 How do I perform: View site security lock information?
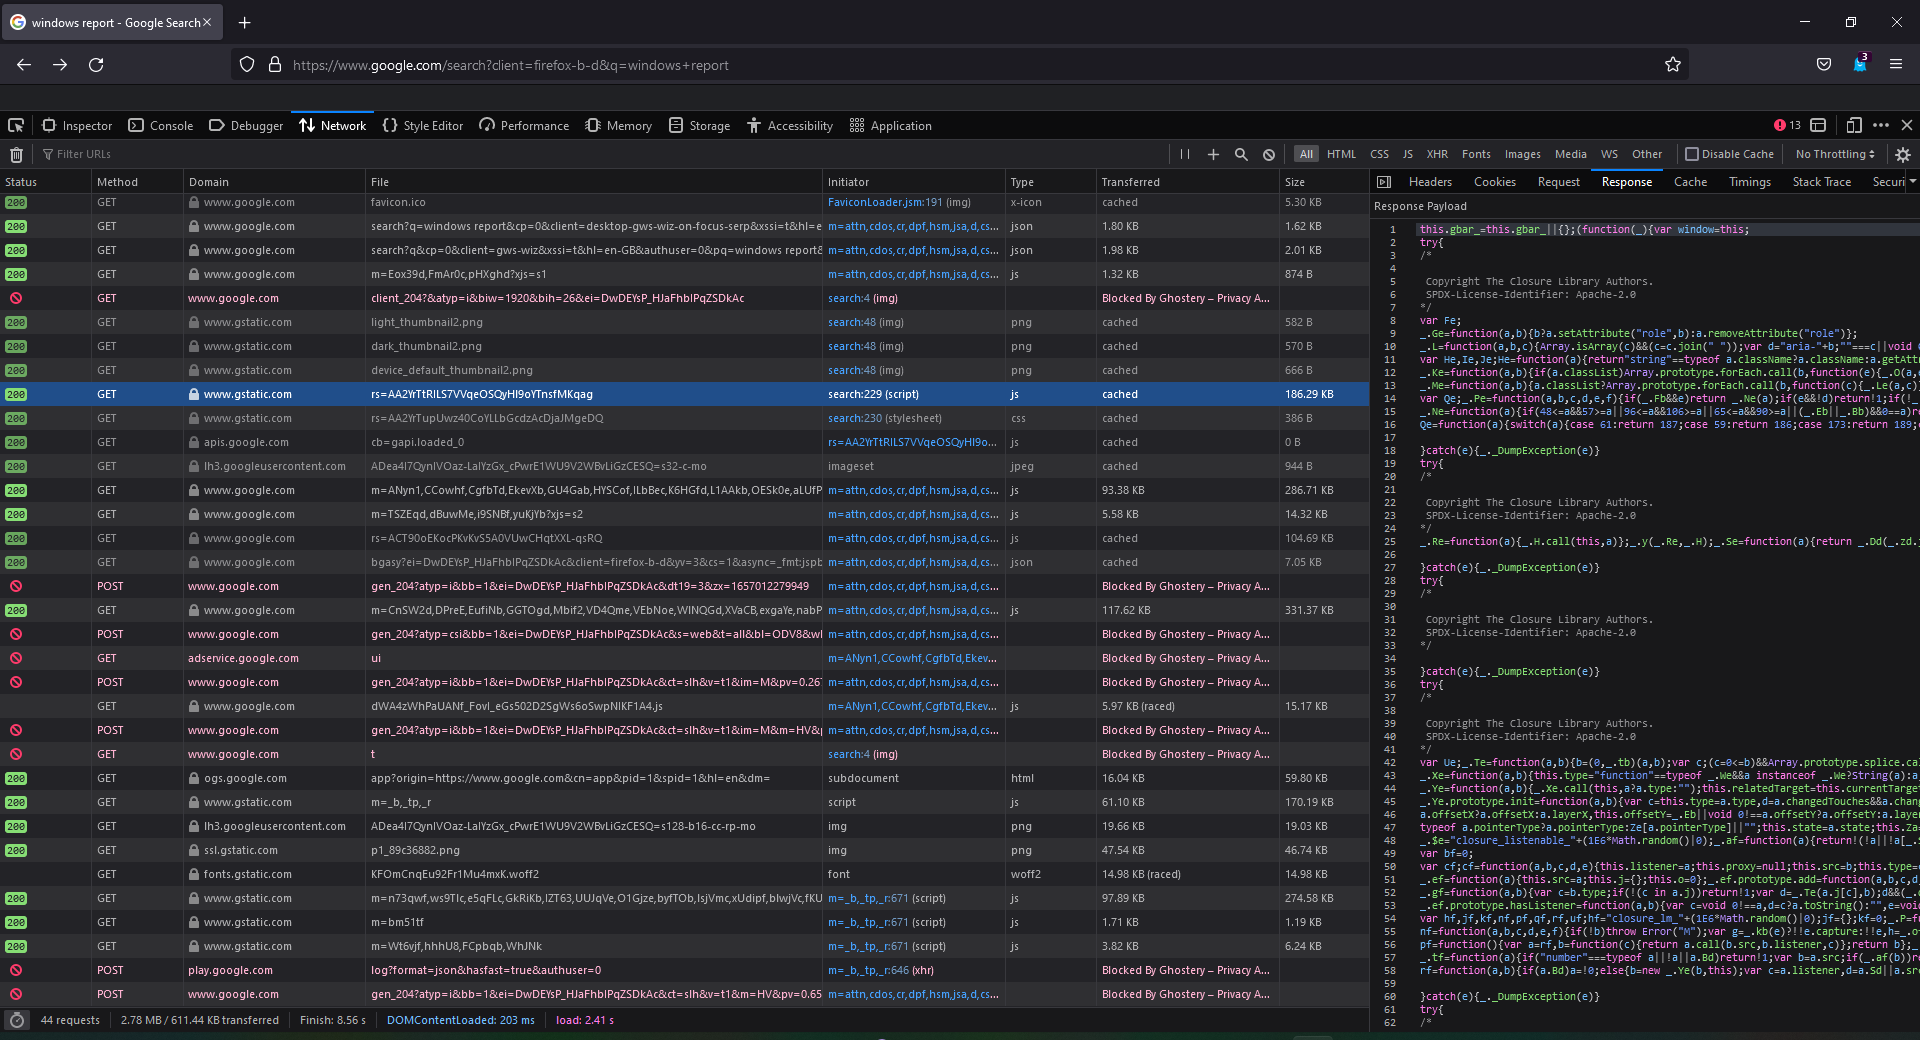tap(275, 65)
